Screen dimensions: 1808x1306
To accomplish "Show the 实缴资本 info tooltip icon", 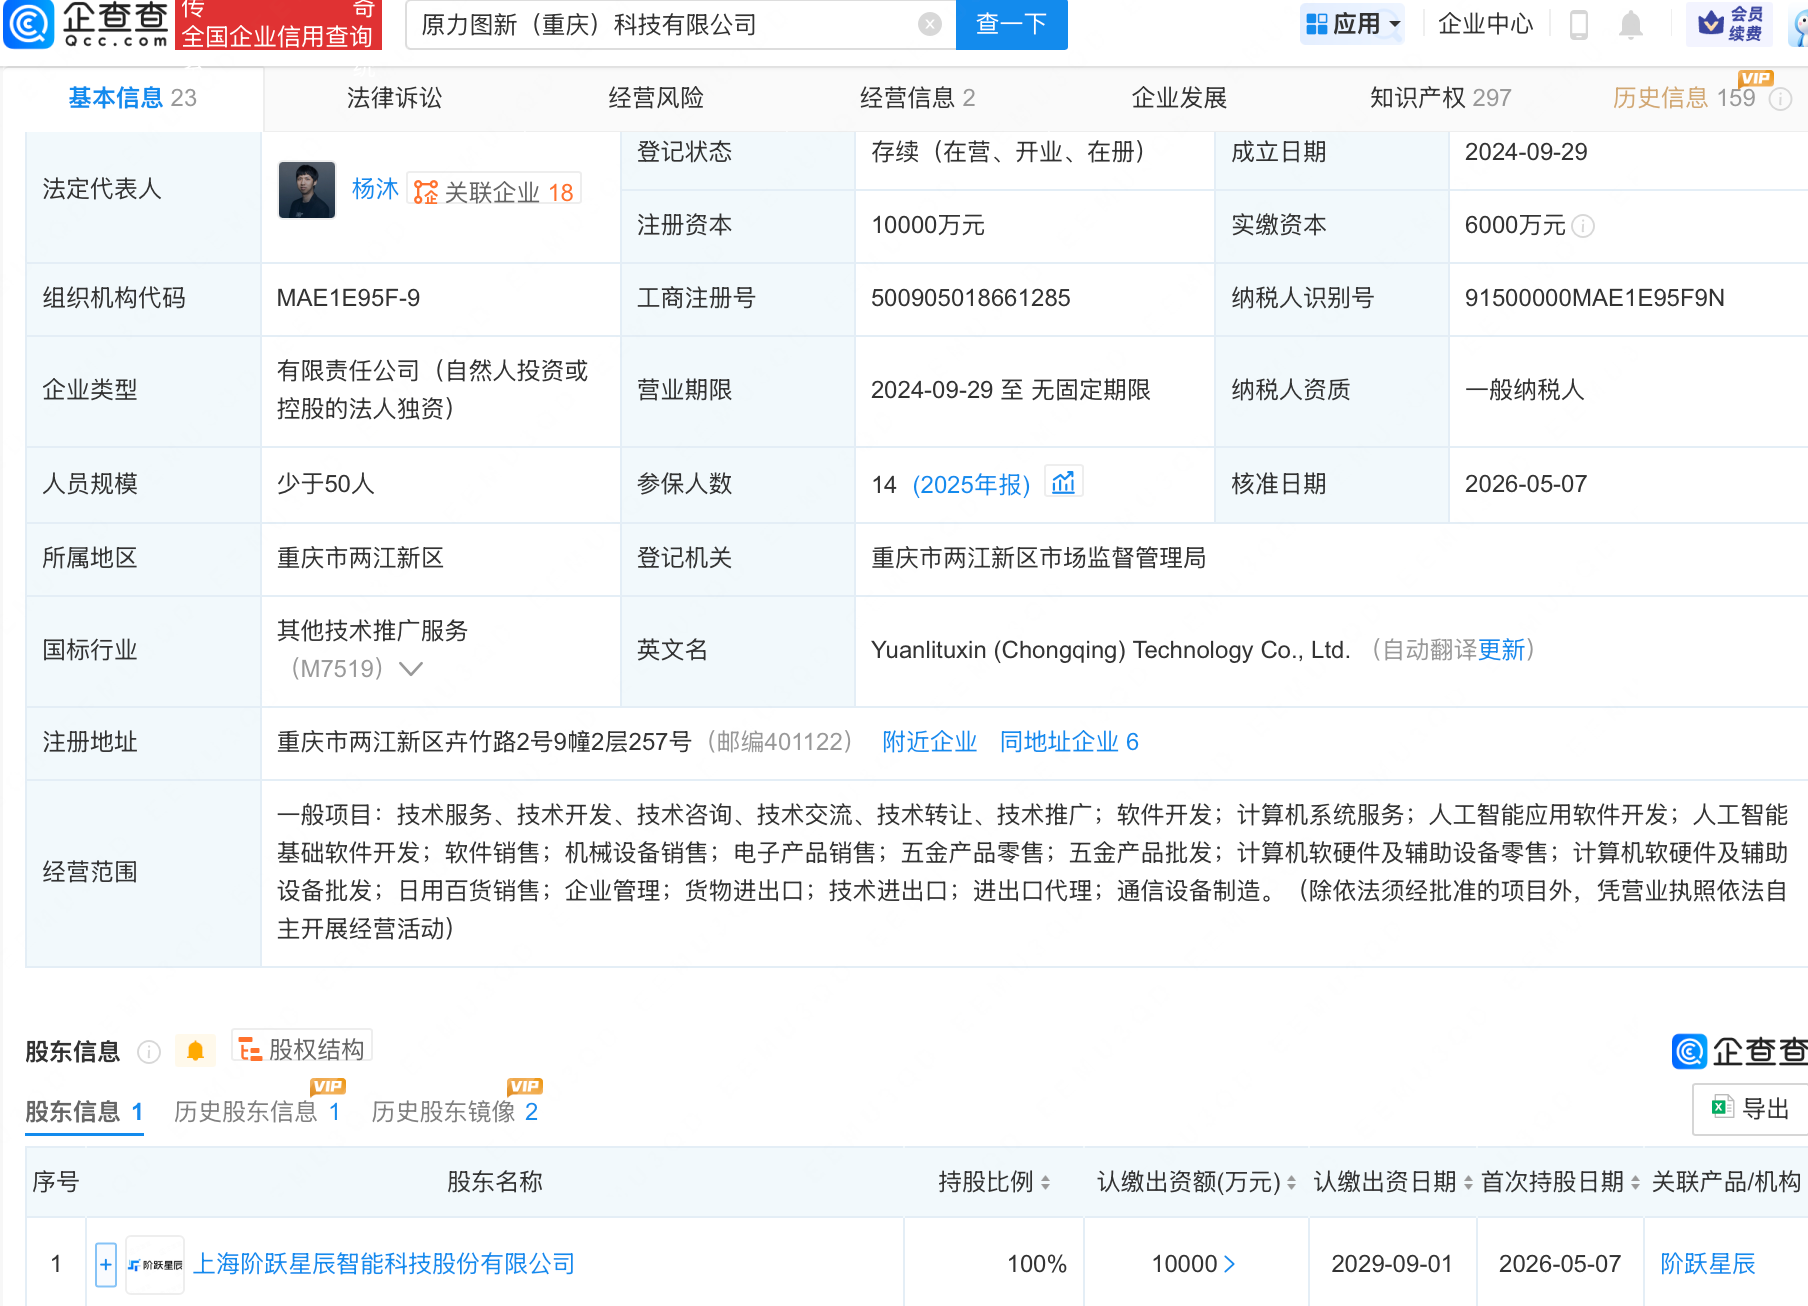I will tap(1583, 226).
